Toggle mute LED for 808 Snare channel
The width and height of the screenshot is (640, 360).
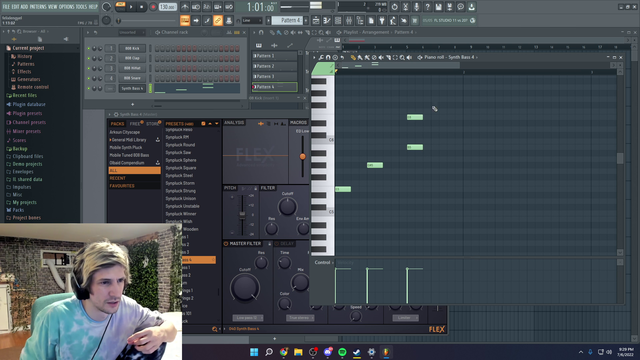tap(89, 78)
